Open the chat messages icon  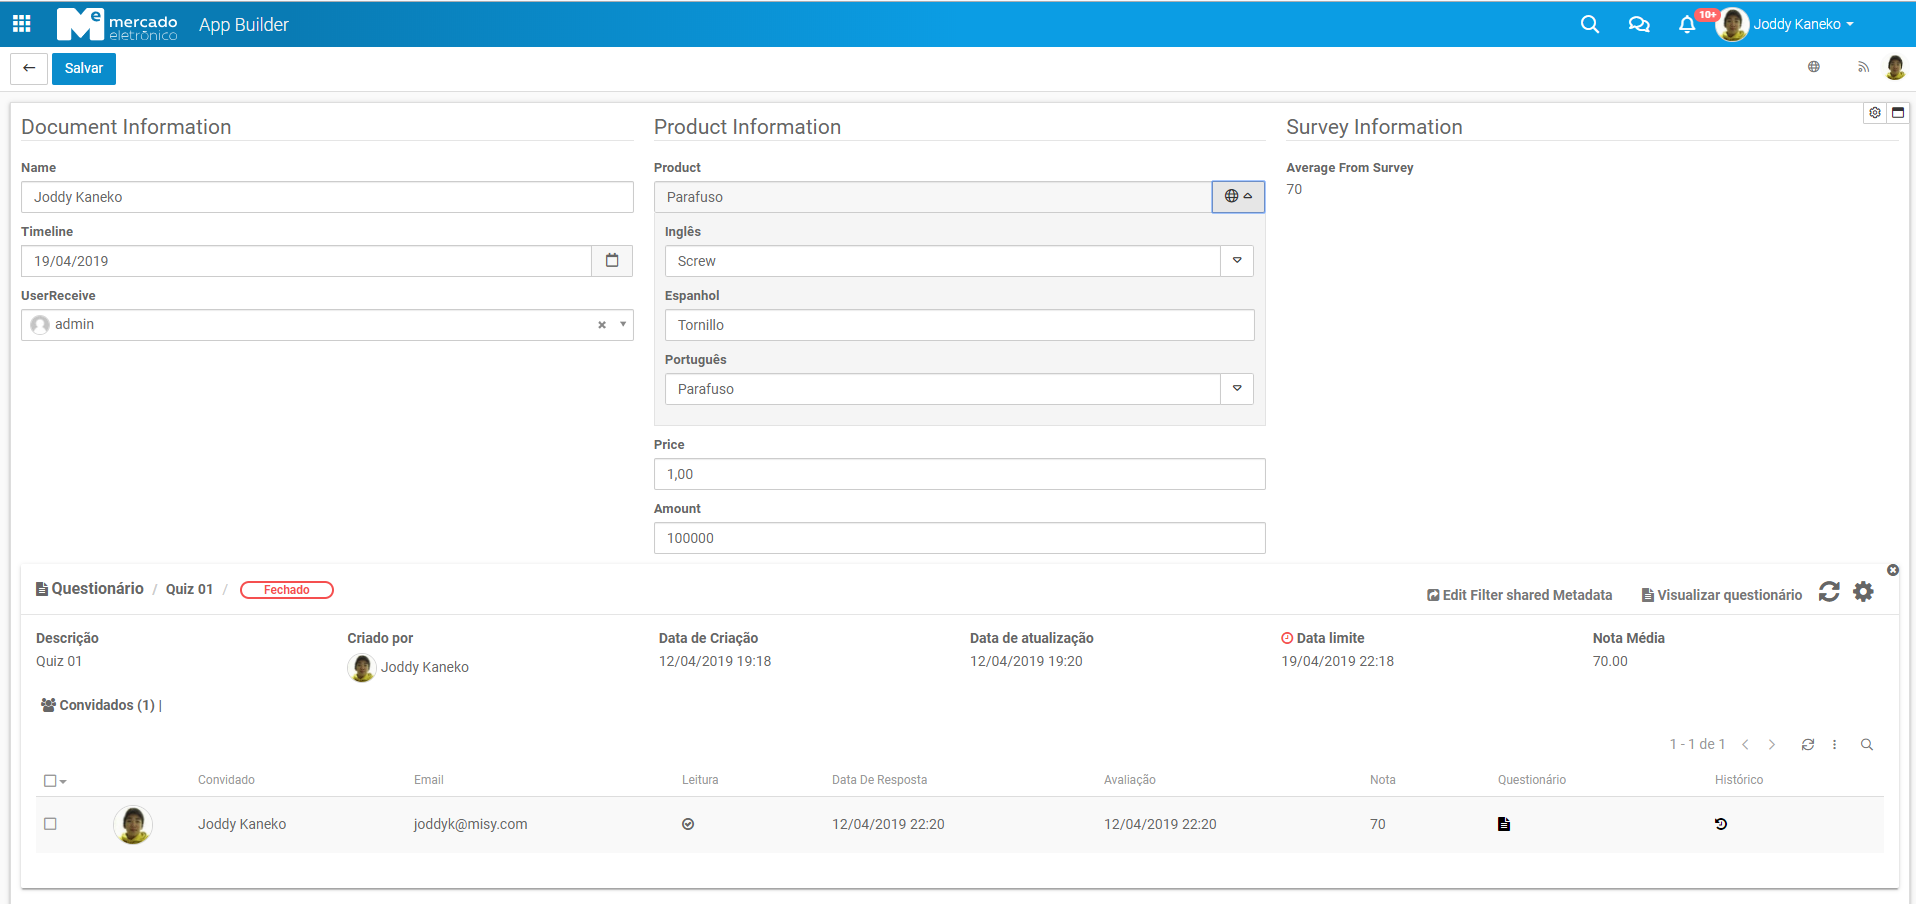(1638, 24)
